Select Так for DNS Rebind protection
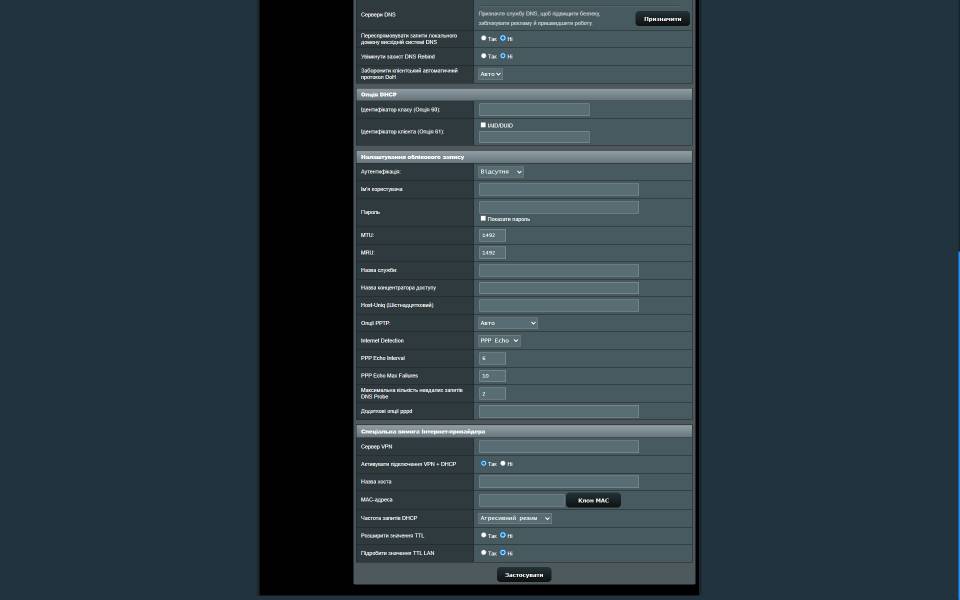The height and width of the screenshot is (600, 960). click(484, 56)
